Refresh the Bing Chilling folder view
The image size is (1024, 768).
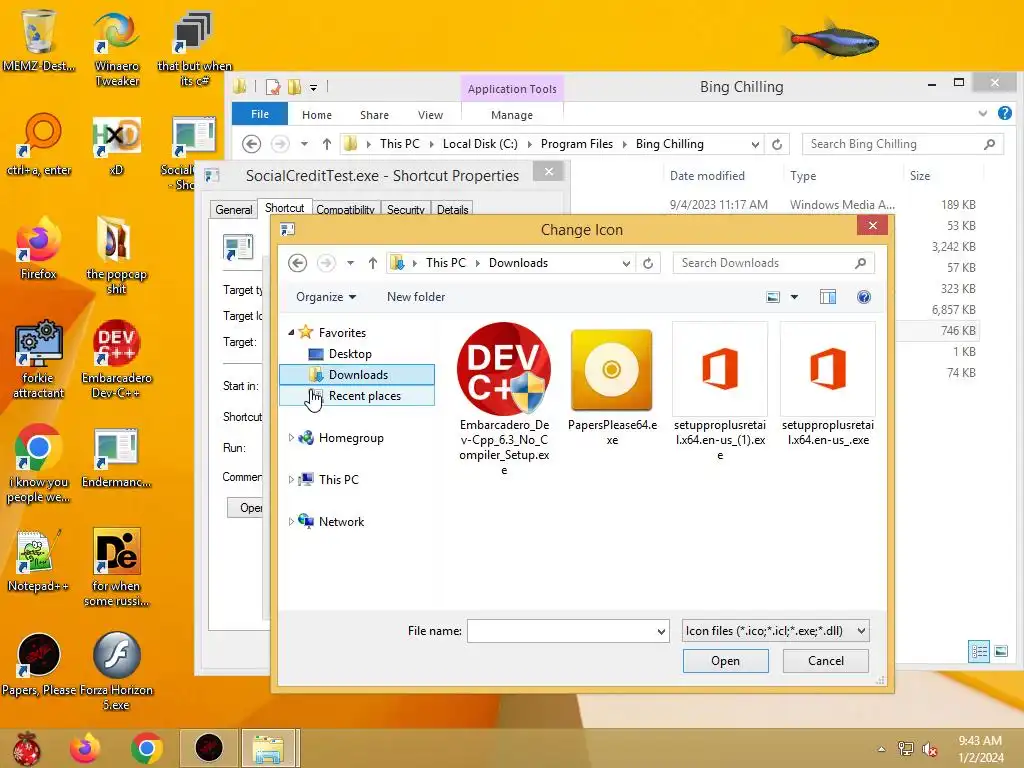coord(776,144)
